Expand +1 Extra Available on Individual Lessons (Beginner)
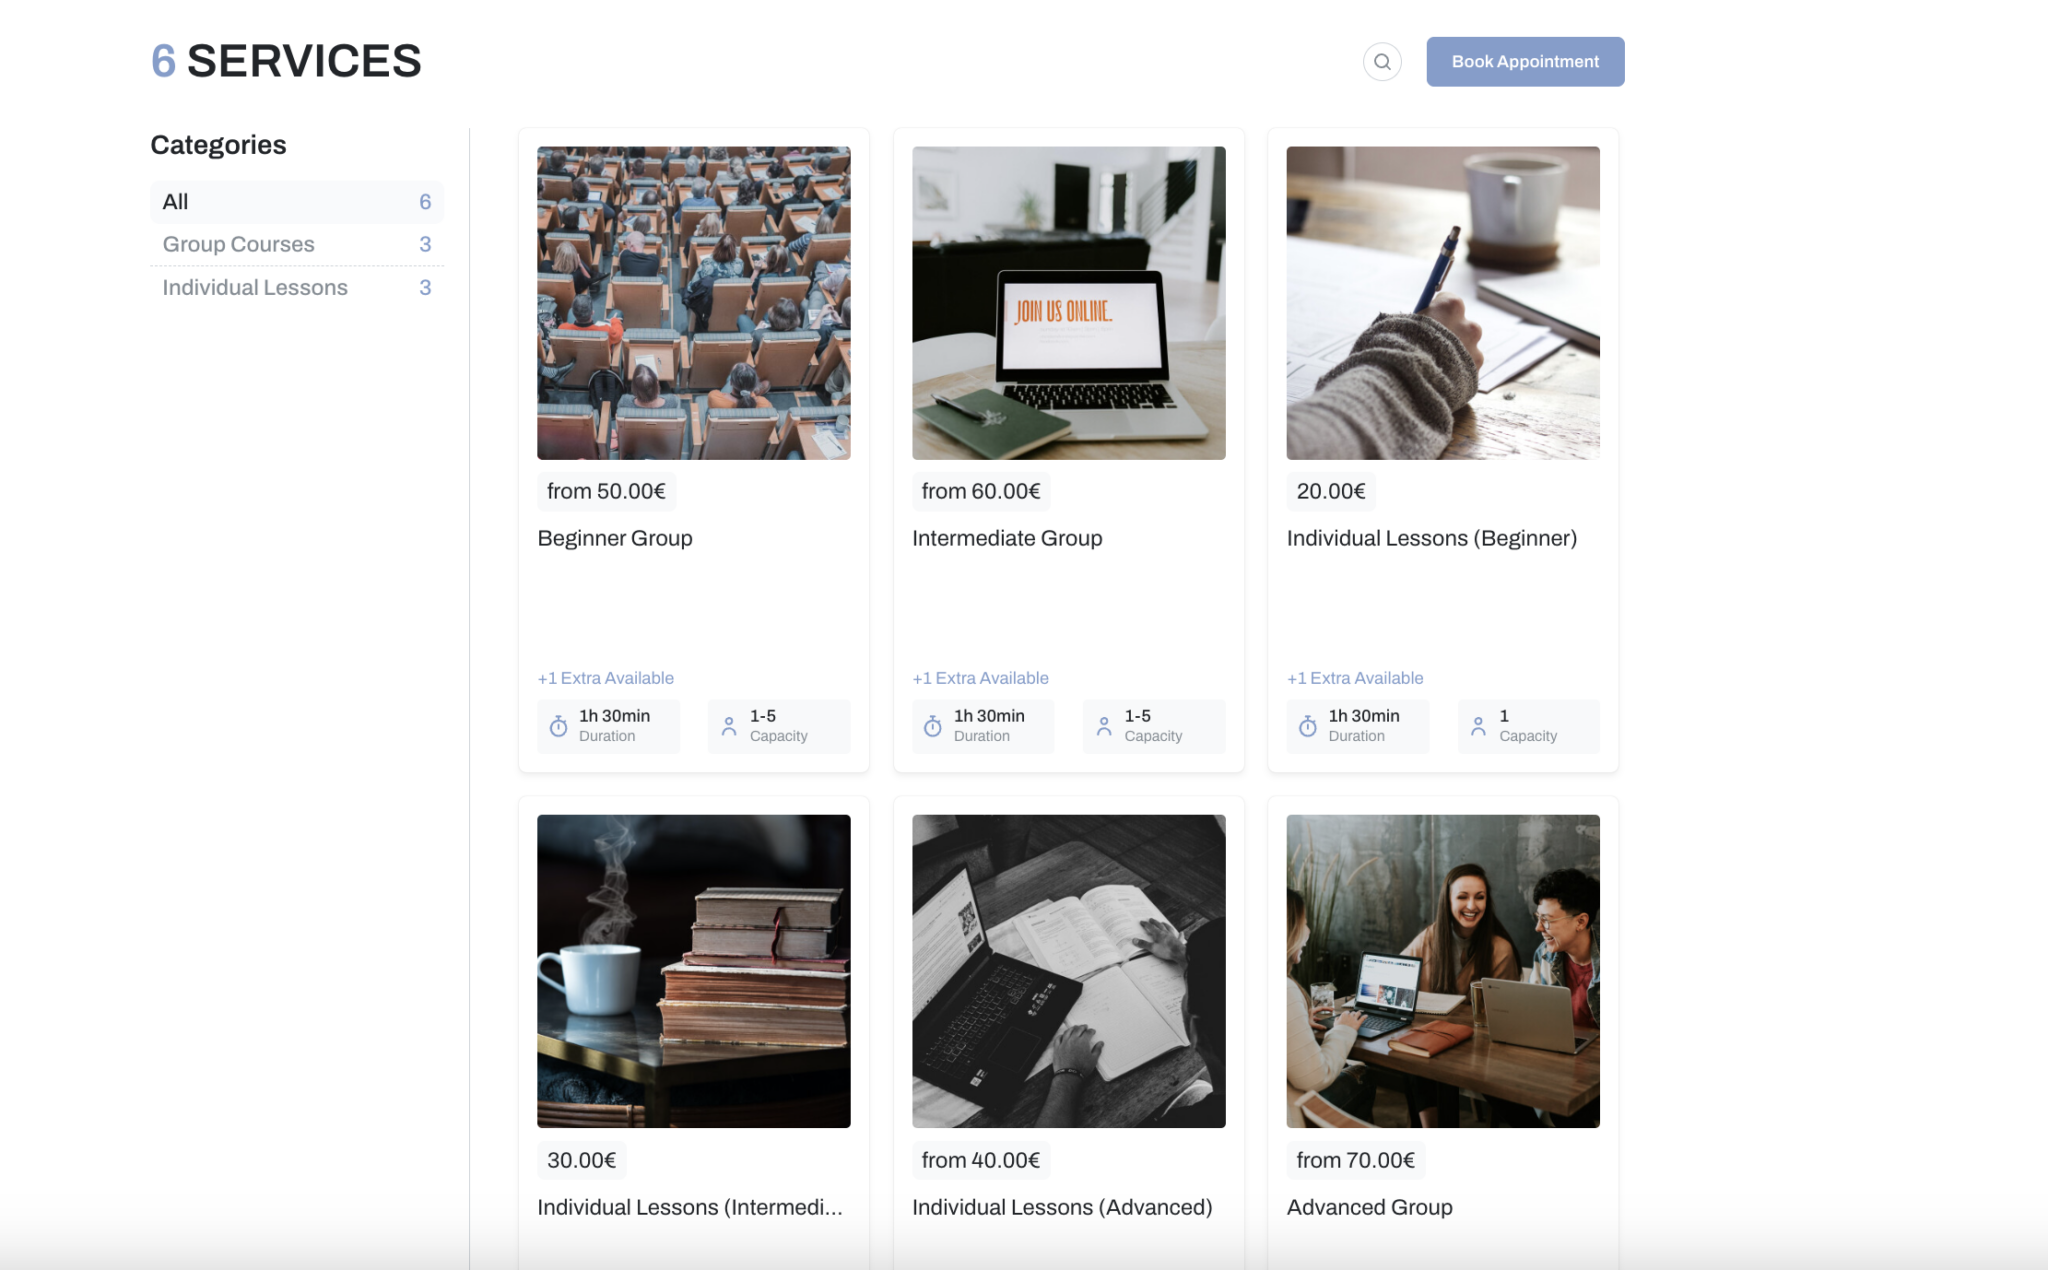Viewport: 2048px width, 1270px height. [x=1355, y=677]
